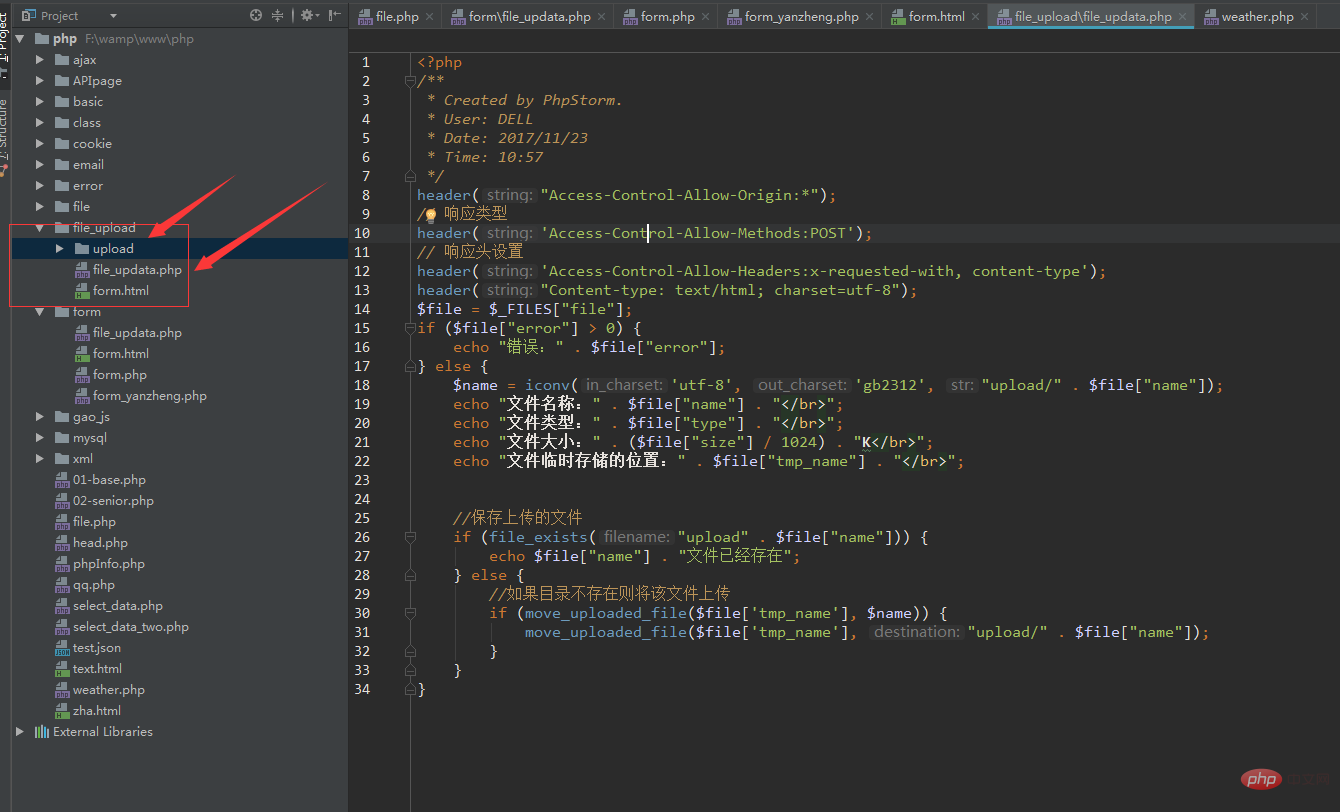Select select_data.php in the project tree
Image resolution: width=1340 pixels, height=812 pixels.
click(x=108, y=606)
